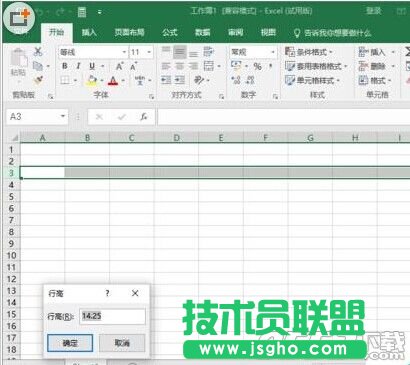Decrease font size with the smaller A
This screenshot has width=410, height=365.
tap(133, 66)
